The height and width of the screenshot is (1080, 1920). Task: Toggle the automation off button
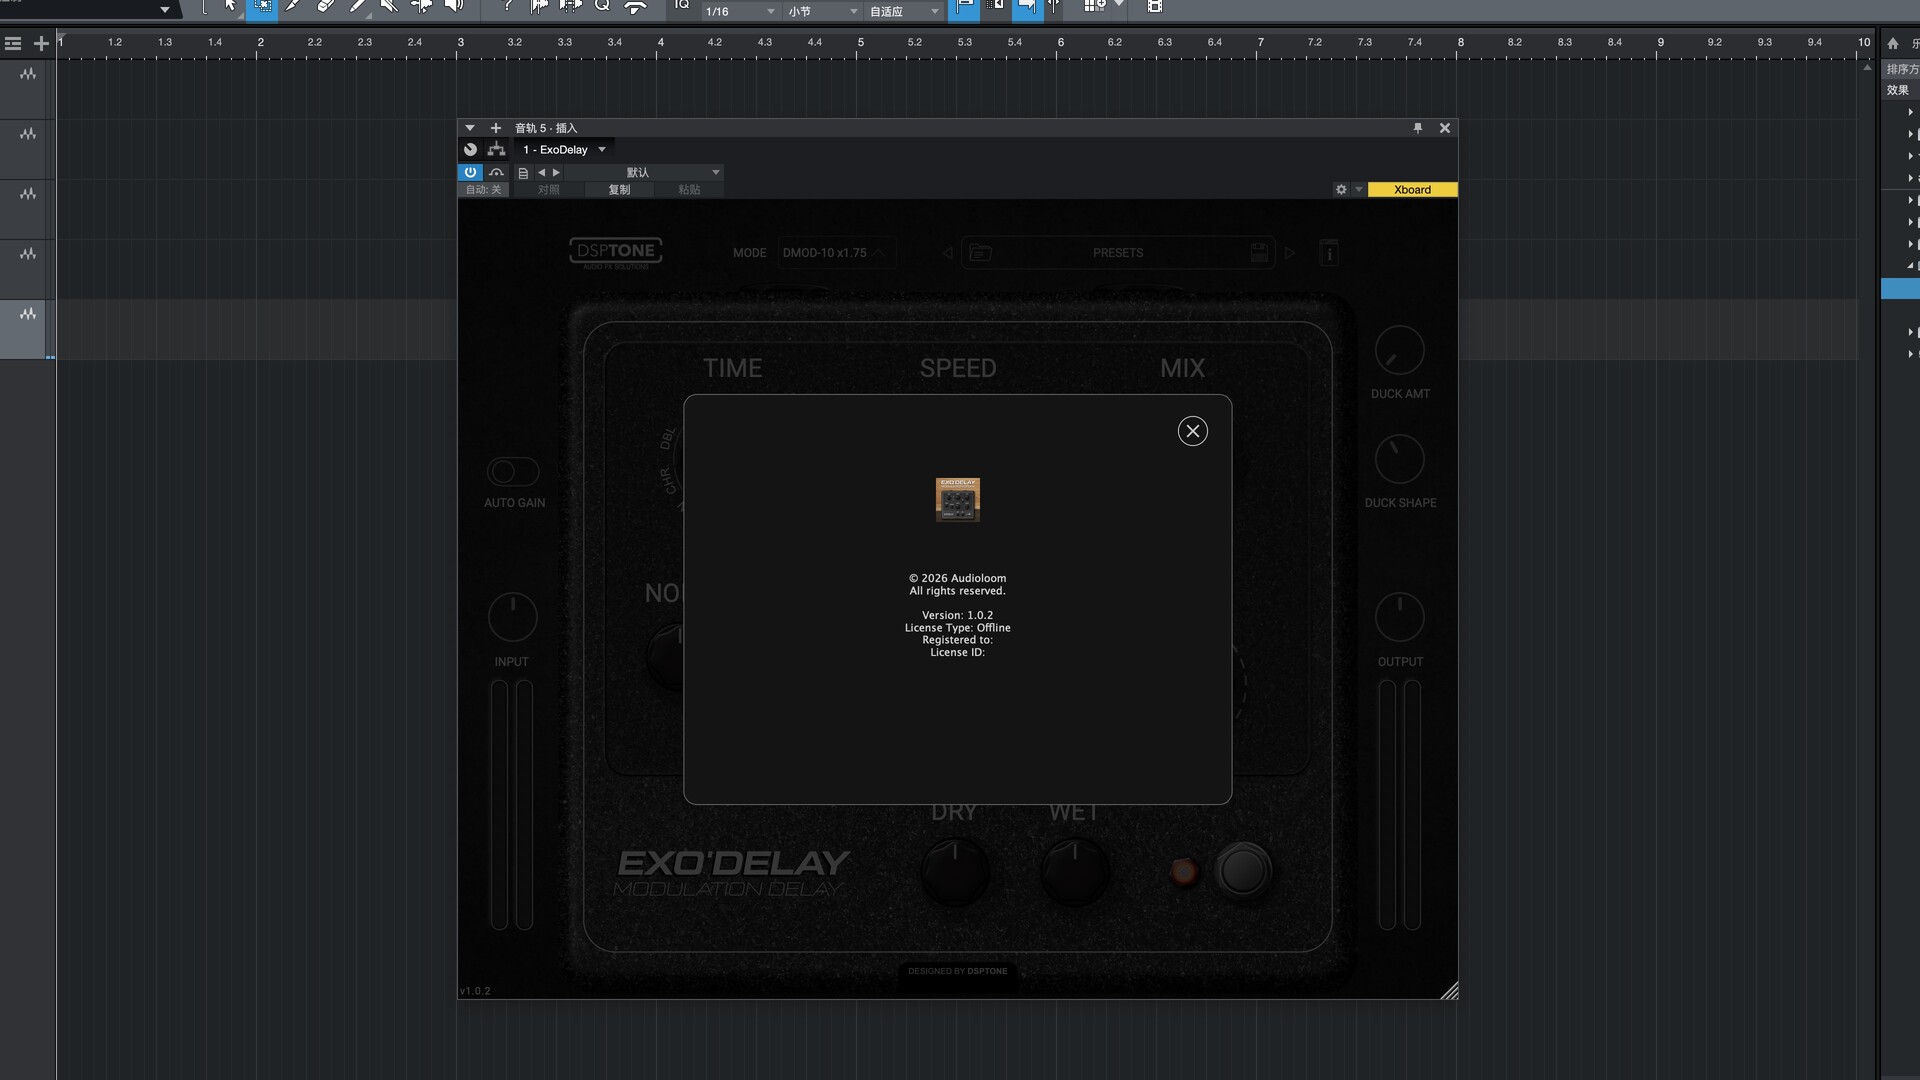[x=484, y=190]
